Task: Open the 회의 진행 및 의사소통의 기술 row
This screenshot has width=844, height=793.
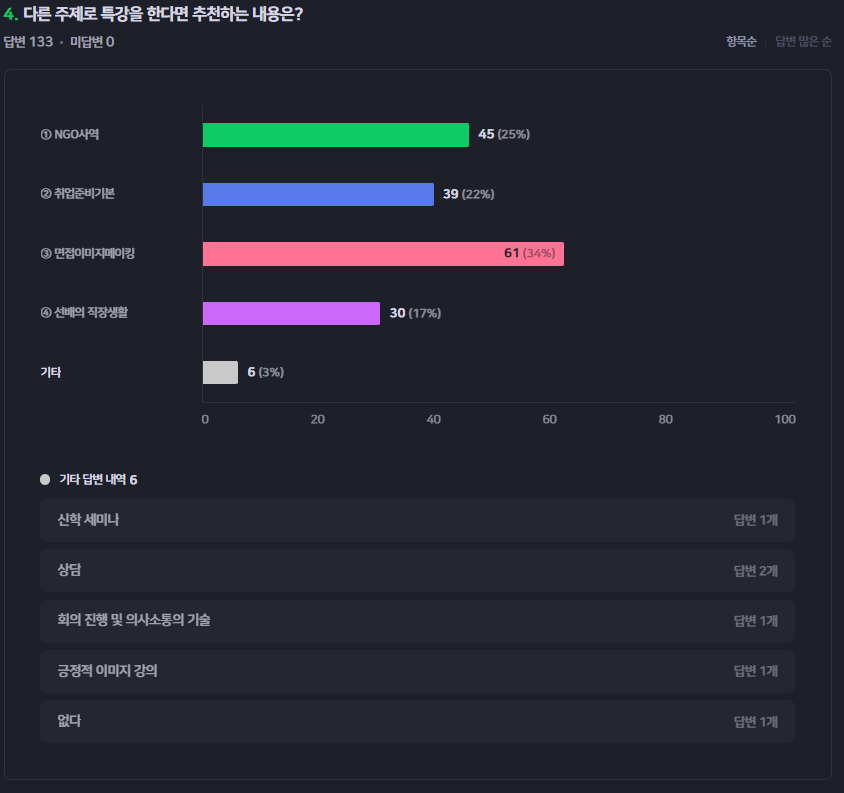Action: 417,621
